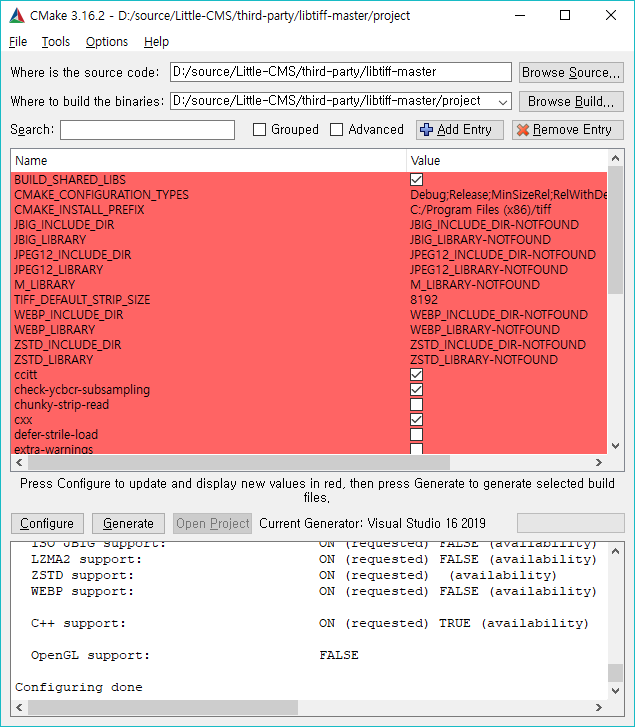The width and height of the screenshot is (635, 727).
Task: Select CMAKE_INSTALL_PREFIX entry name
Action: 79,210
